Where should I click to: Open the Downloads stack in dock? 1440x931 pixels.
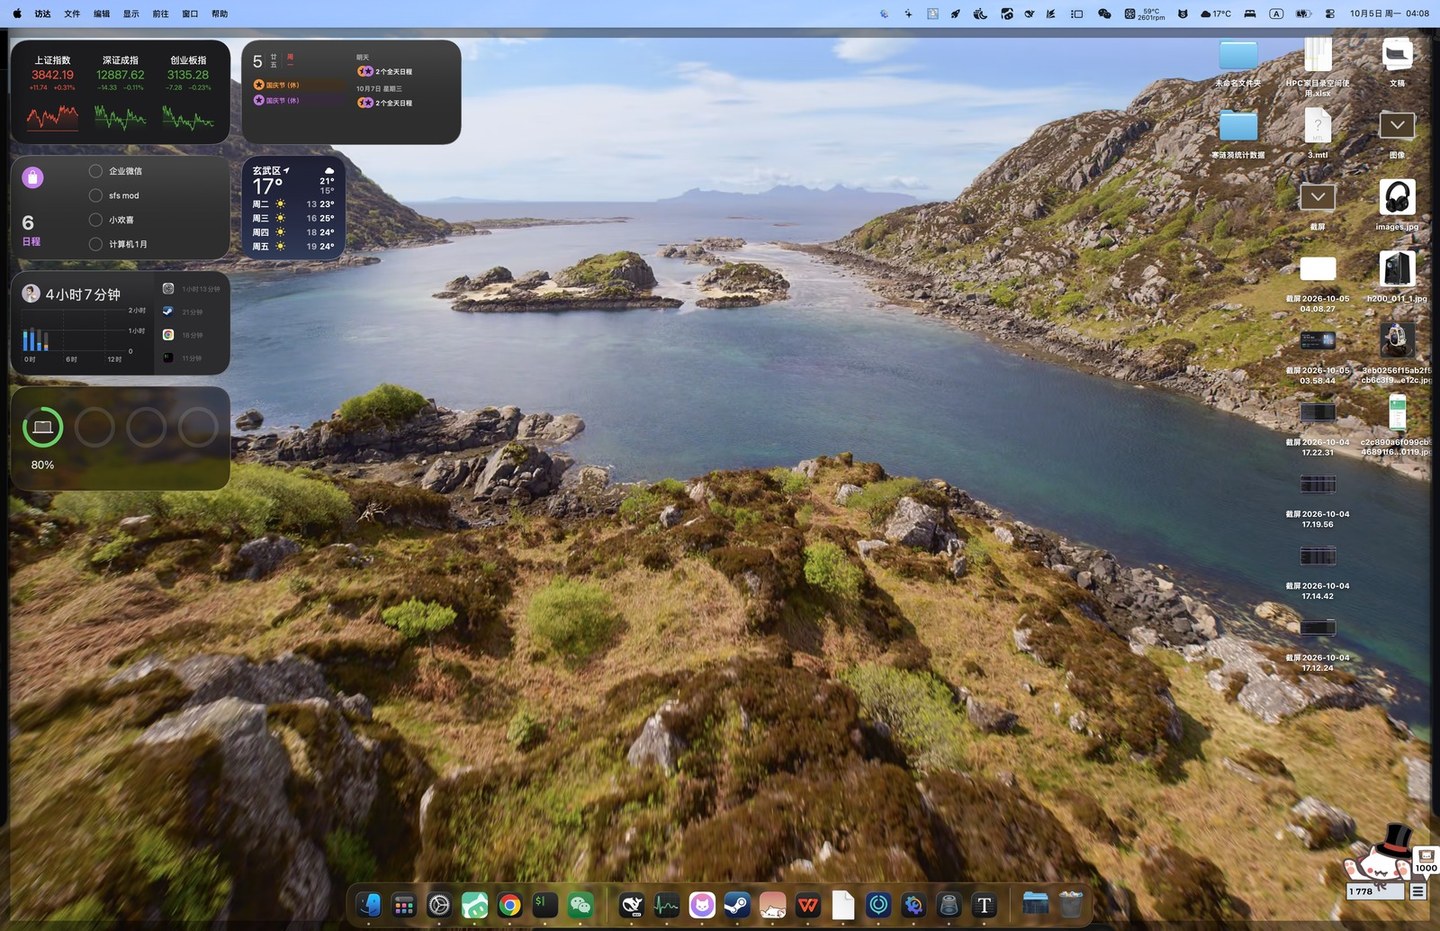click(1035, 905)
